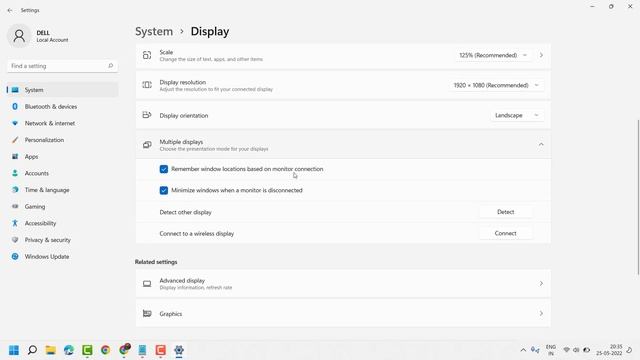Viewport: 640px width, 360px height.
Task: Open the ENG IN language switcher
Action: [551, 350]
